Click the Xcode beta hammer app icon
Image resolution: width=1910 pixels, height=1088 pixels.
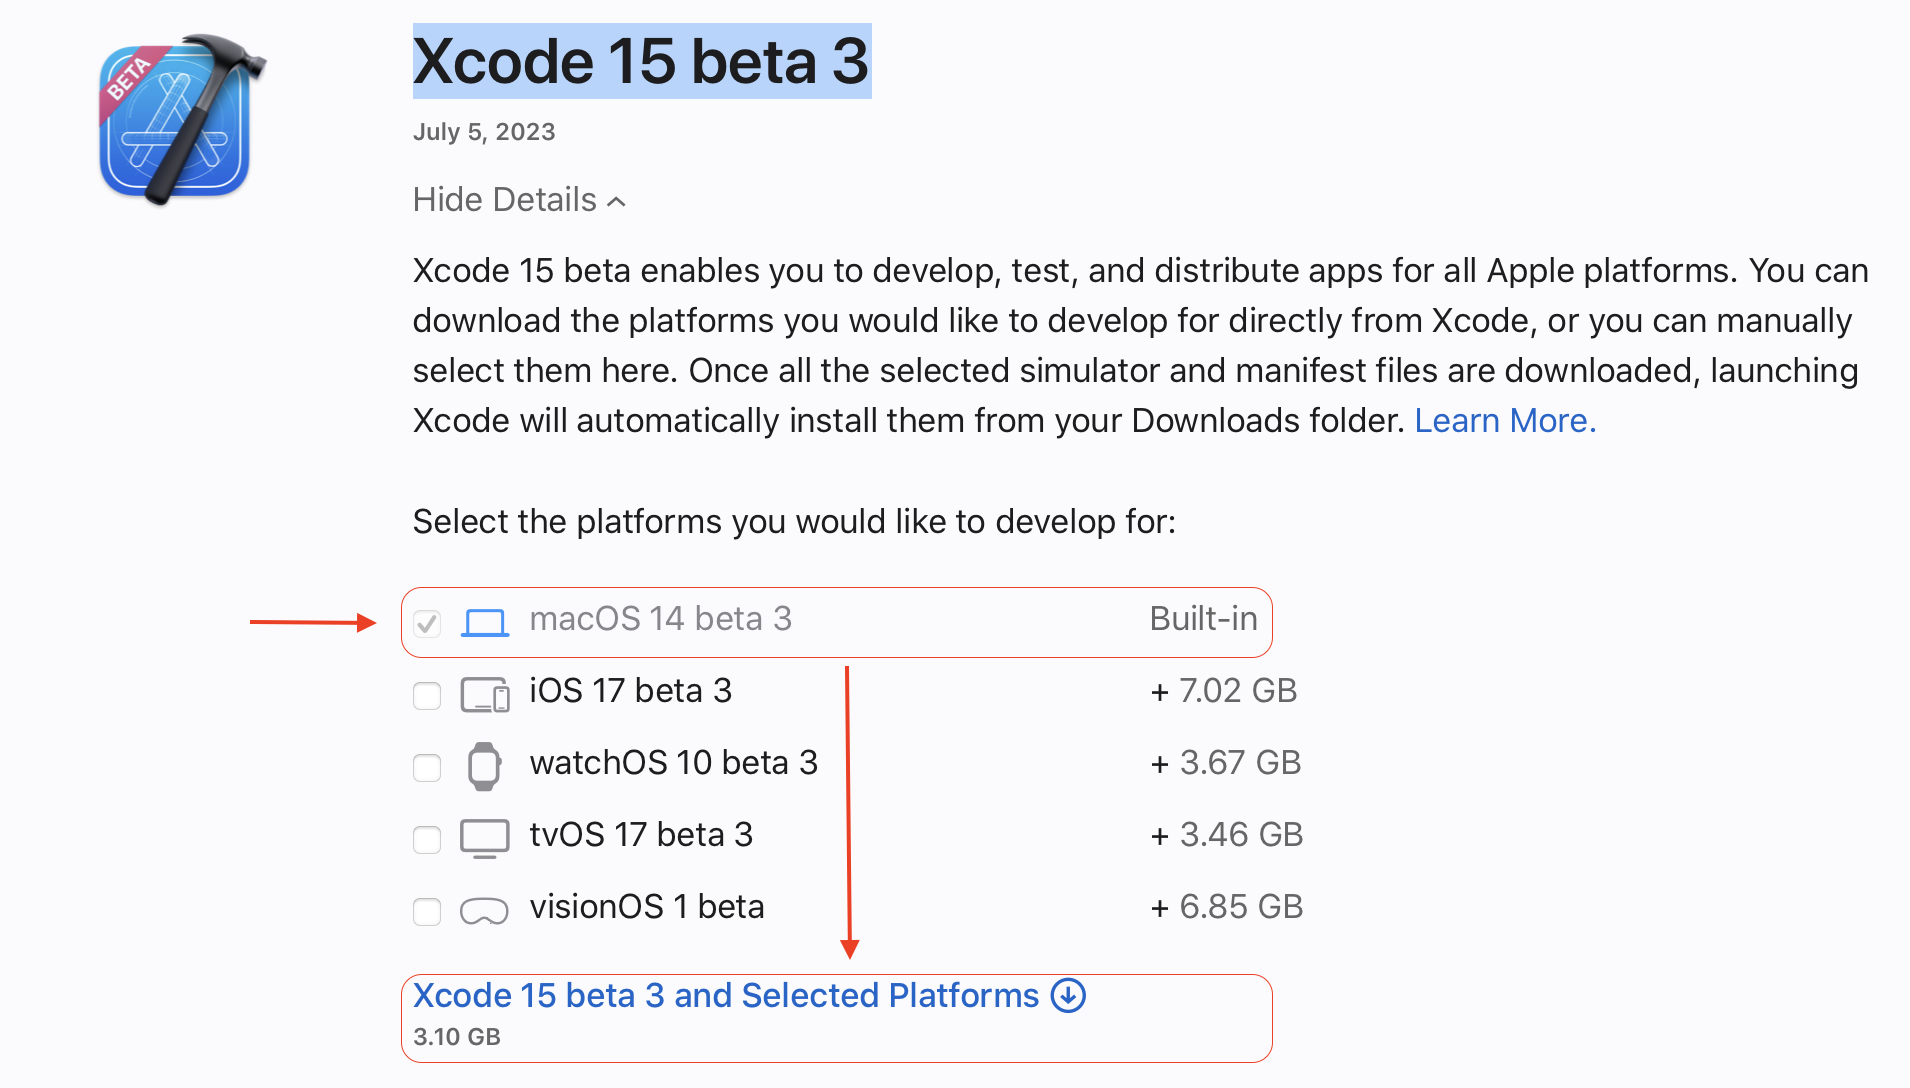pos(178,120)
